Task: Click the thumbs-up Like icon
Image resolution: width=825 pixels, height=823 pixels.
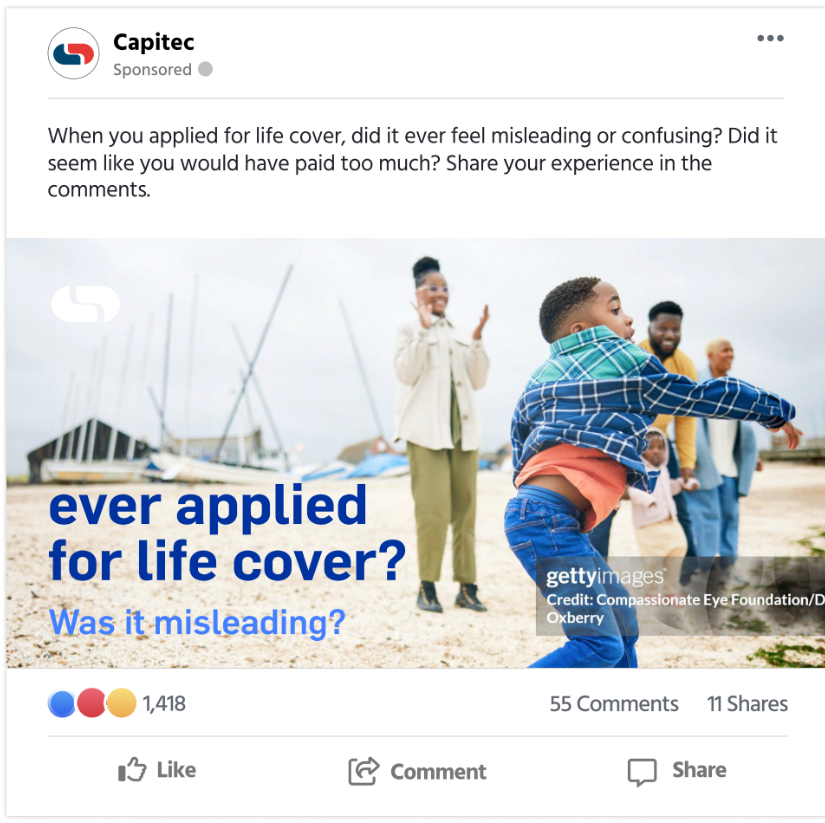Action: [x=132, y=770]
